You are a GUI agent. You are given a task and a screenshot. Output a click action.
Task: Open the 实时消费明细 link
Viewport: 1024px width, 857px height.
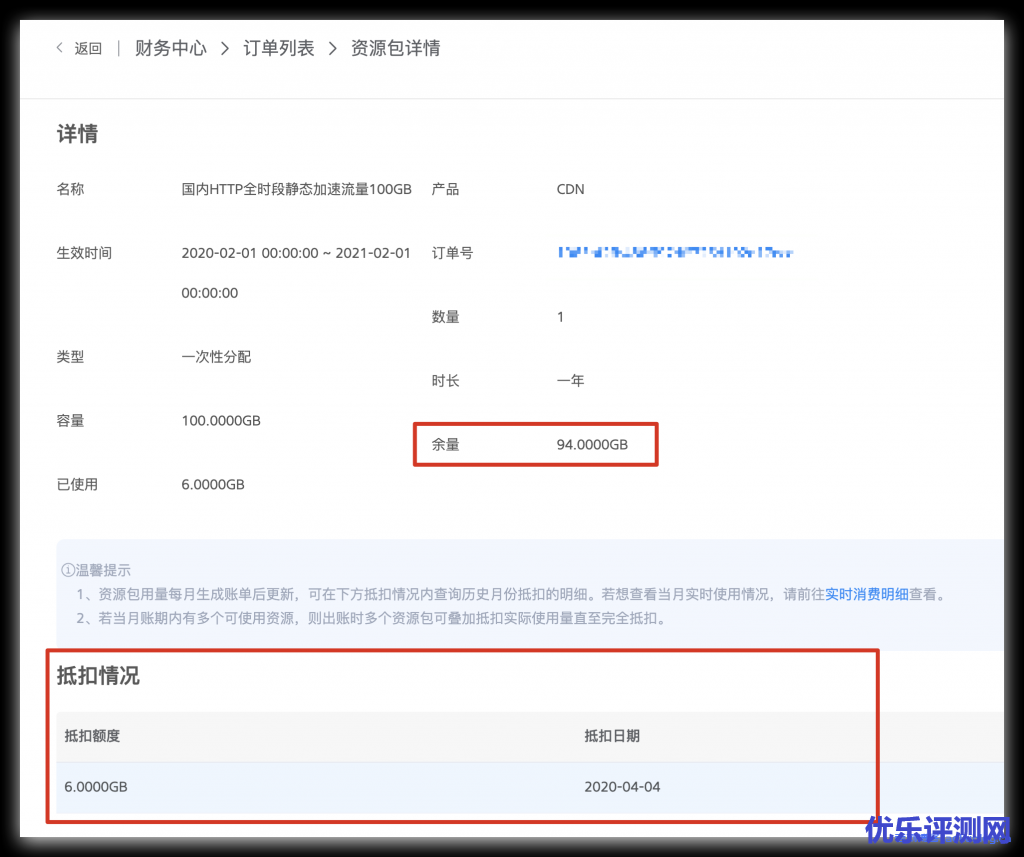click(866, 594)
